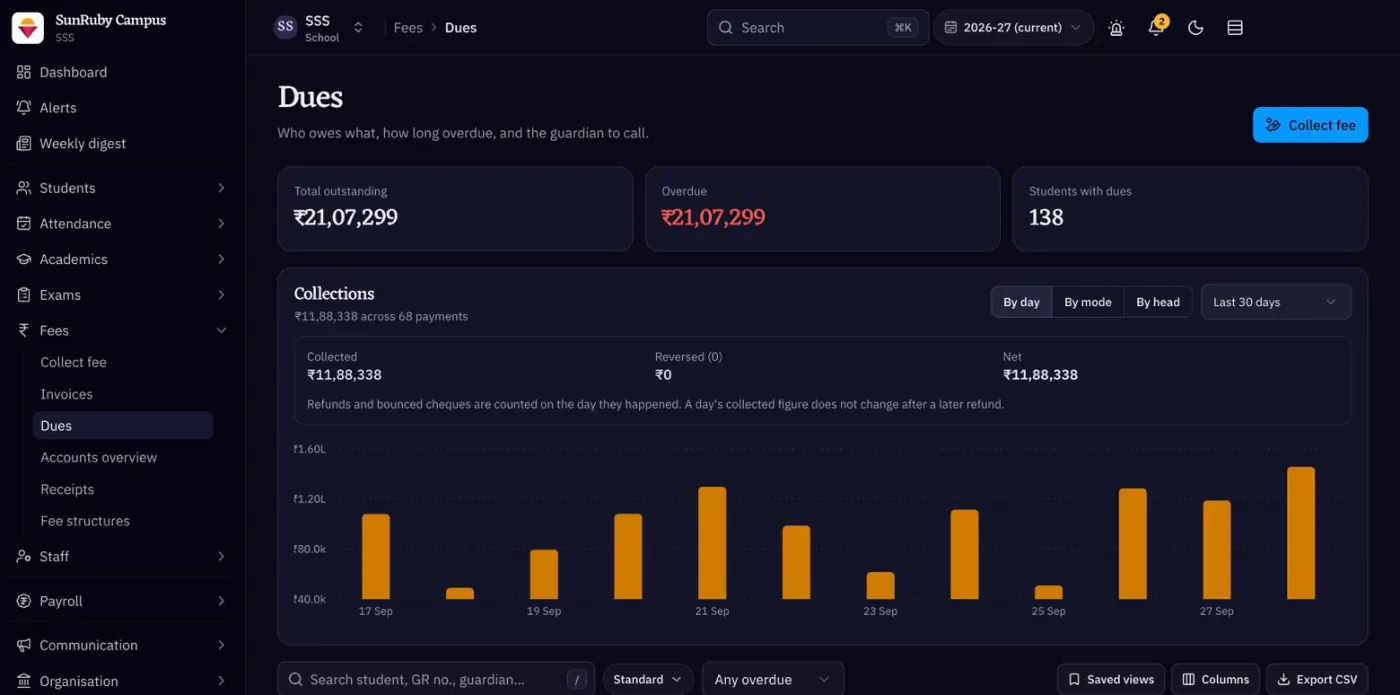Click the Communication megaphone icon
1400x695 pixels.
24,645
